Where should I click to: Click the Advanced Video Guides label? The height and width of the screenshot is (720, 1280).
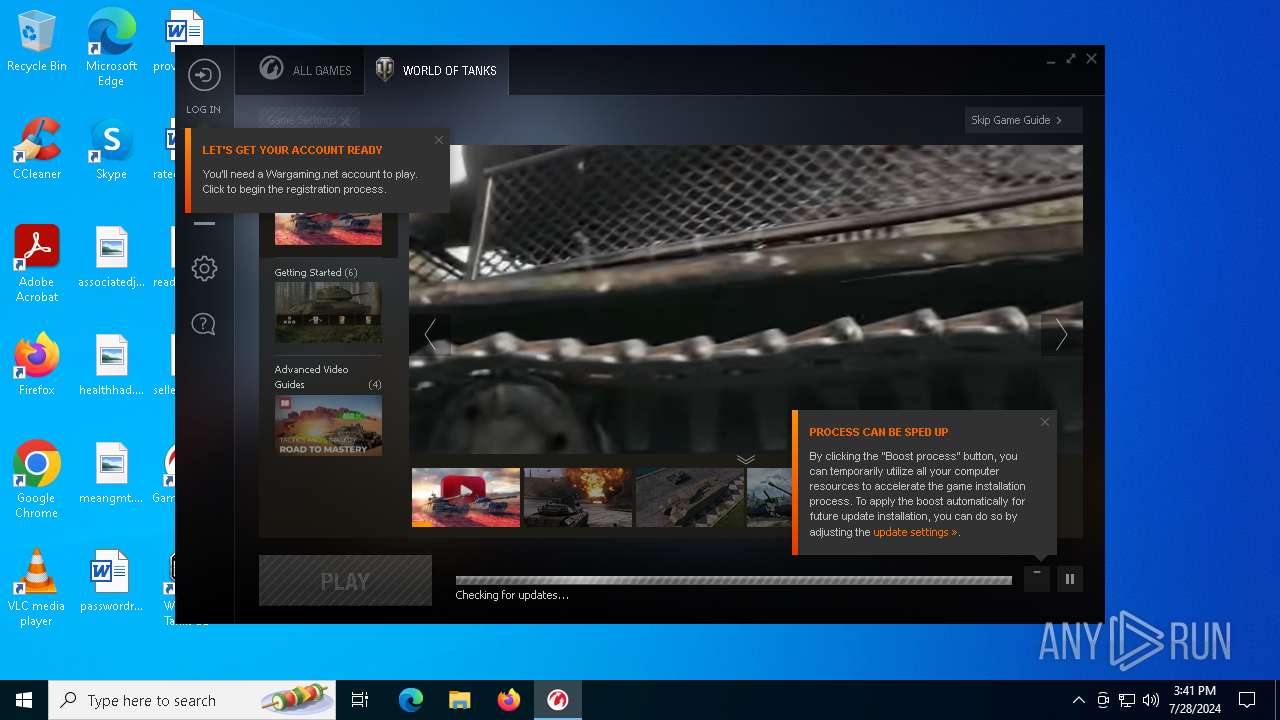pos(312,376)
